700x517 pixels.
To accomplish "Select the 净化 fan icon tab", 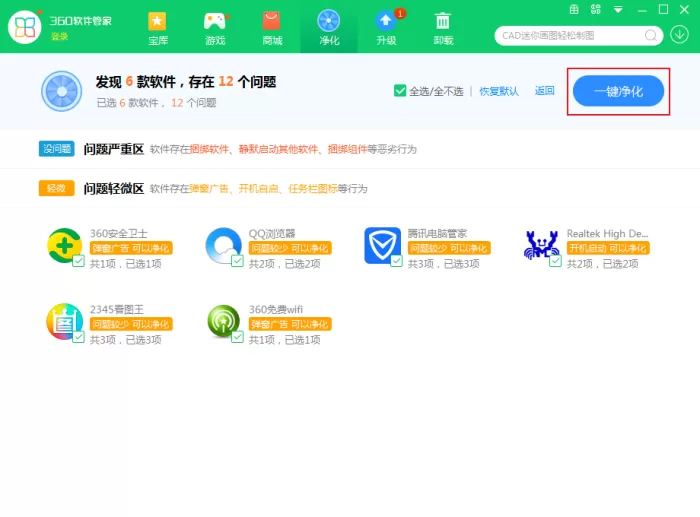I will (329, 29).
